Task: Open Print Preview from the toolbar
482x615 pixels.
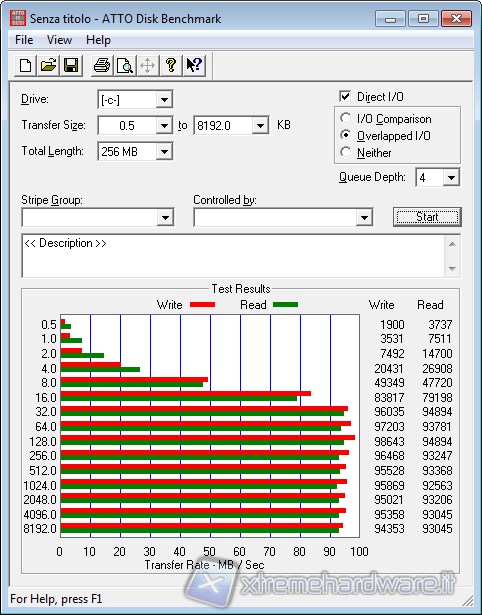Action: click(x=125, y=65)
